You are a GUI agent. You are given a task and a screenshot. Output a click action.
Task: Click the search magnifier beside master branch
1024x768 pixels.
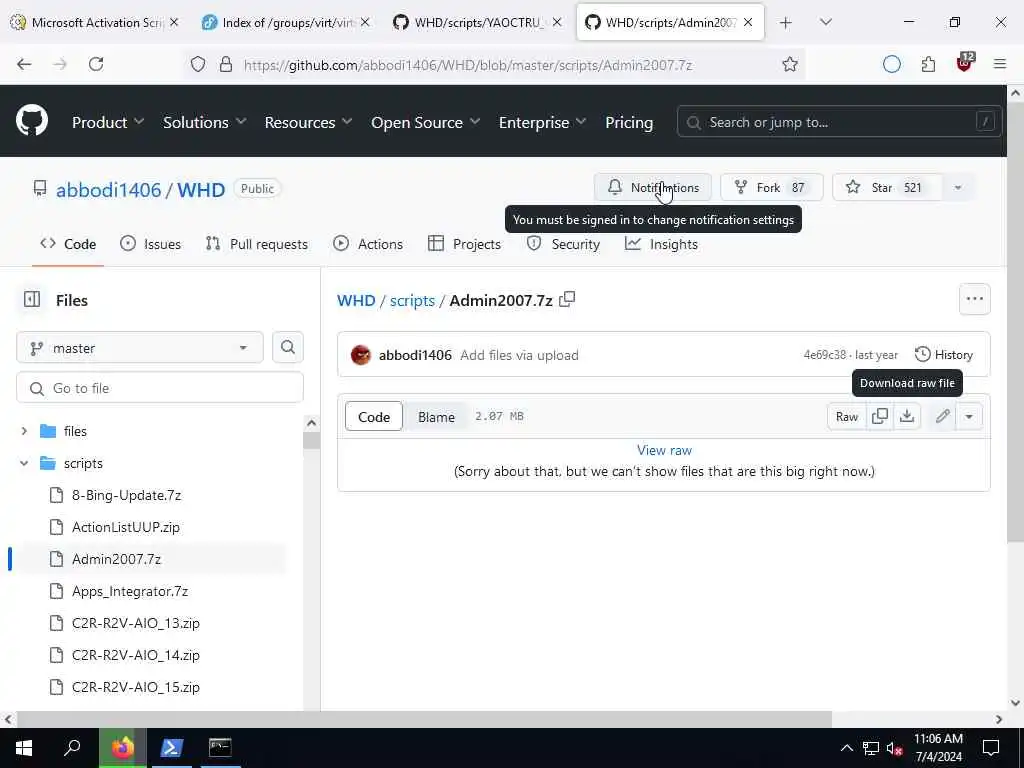coord(287,347)
